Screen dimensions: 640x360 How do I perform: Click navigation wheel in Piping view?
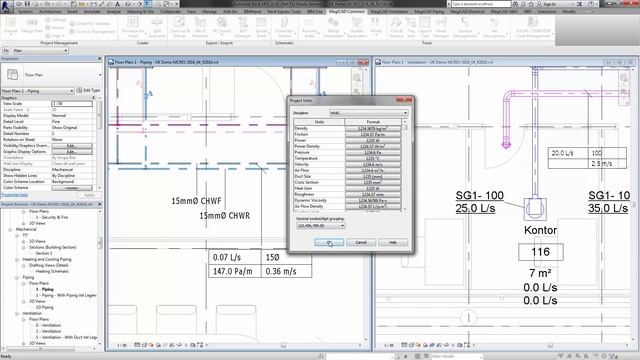click(x=357, y=77)
